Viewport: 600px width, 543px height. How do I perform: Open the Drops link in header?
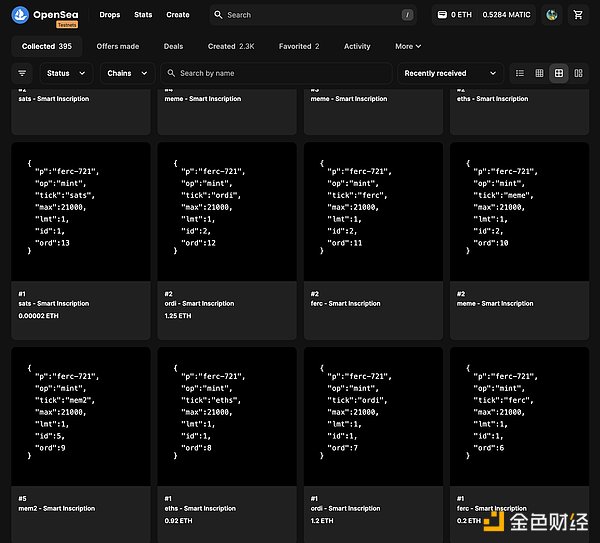click(x=110, y=15)
